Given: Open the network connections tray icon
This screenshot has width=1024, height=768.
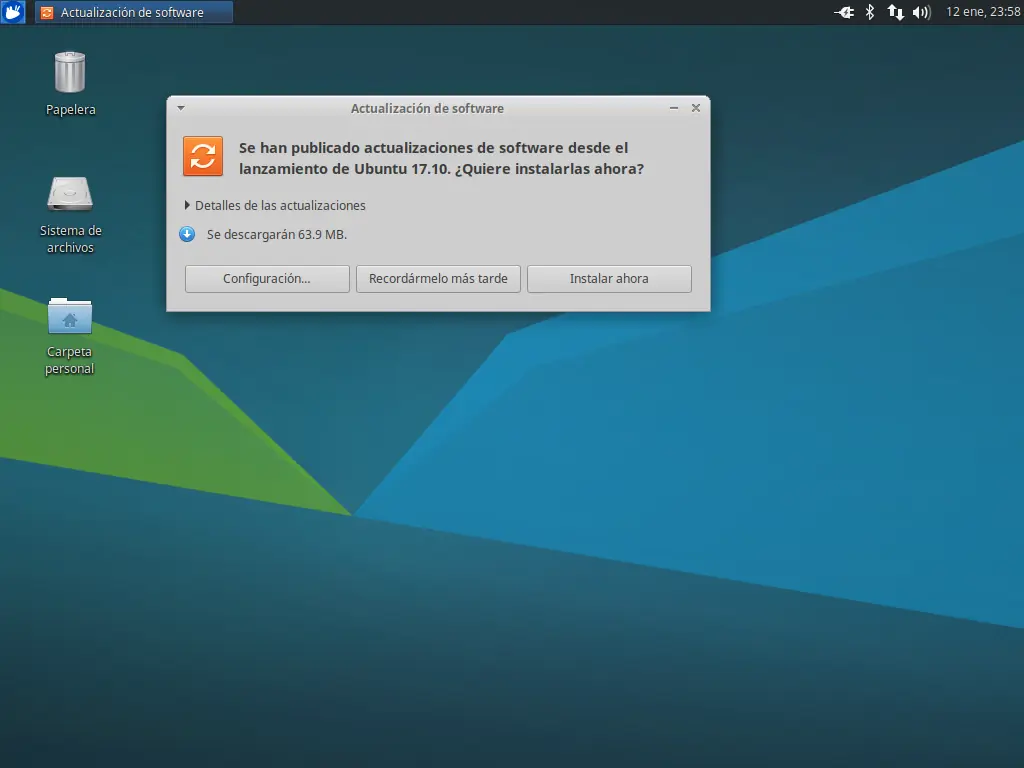Looking at the screenshot, I should point(895,12).
